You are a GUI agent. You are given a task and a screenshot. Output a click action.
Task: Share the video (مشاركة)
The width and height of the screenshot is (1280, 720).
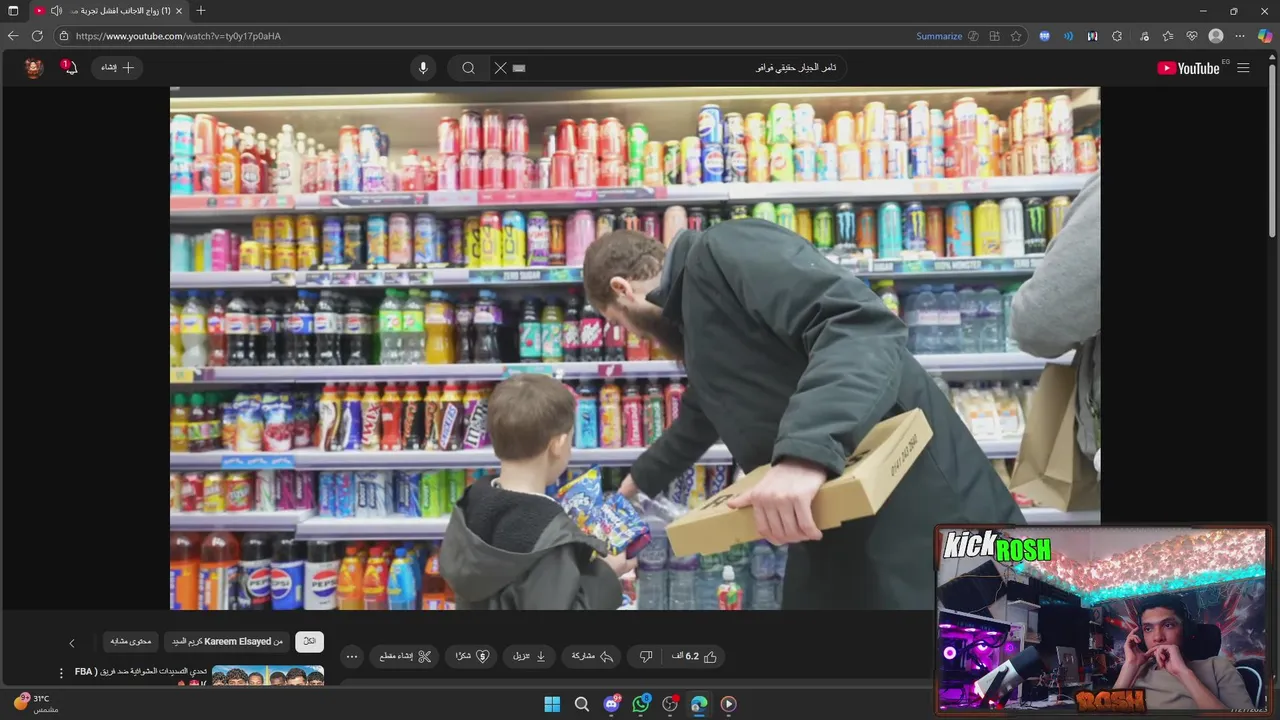pos(591,656)
